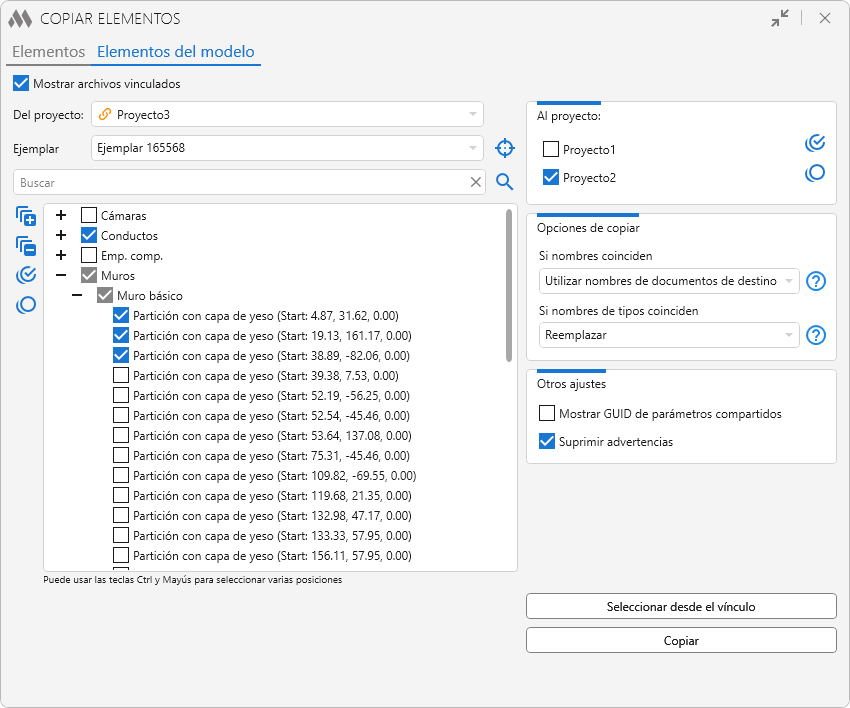850x708 pixels.
Task: Click the expand-all icon beside the tree
Action: pos(26,216)
